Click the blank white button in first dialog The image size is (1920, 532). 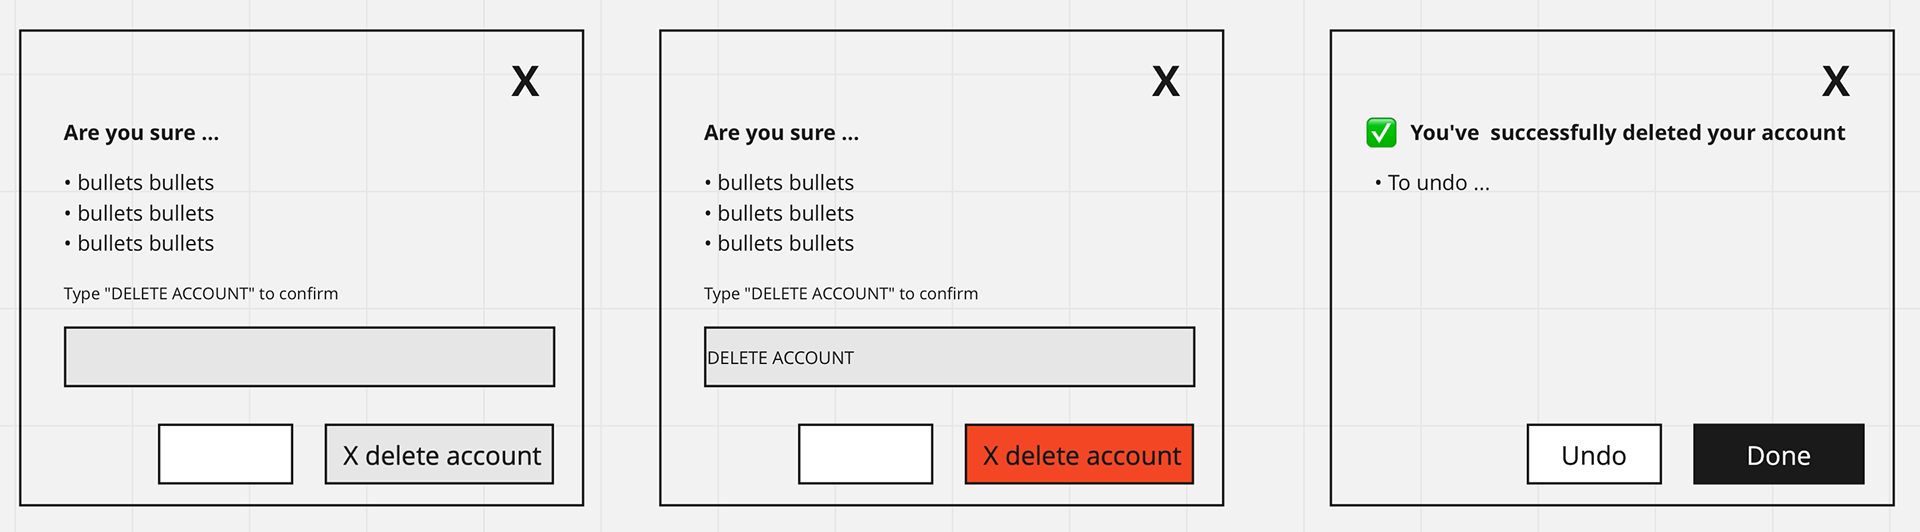click(226, 454)
